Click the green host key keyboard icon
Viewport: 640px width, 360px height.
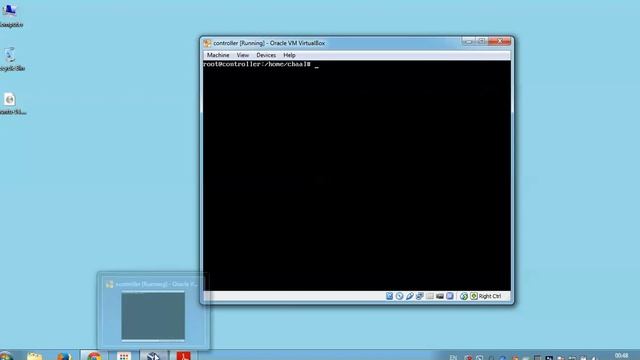pos(474,296)
